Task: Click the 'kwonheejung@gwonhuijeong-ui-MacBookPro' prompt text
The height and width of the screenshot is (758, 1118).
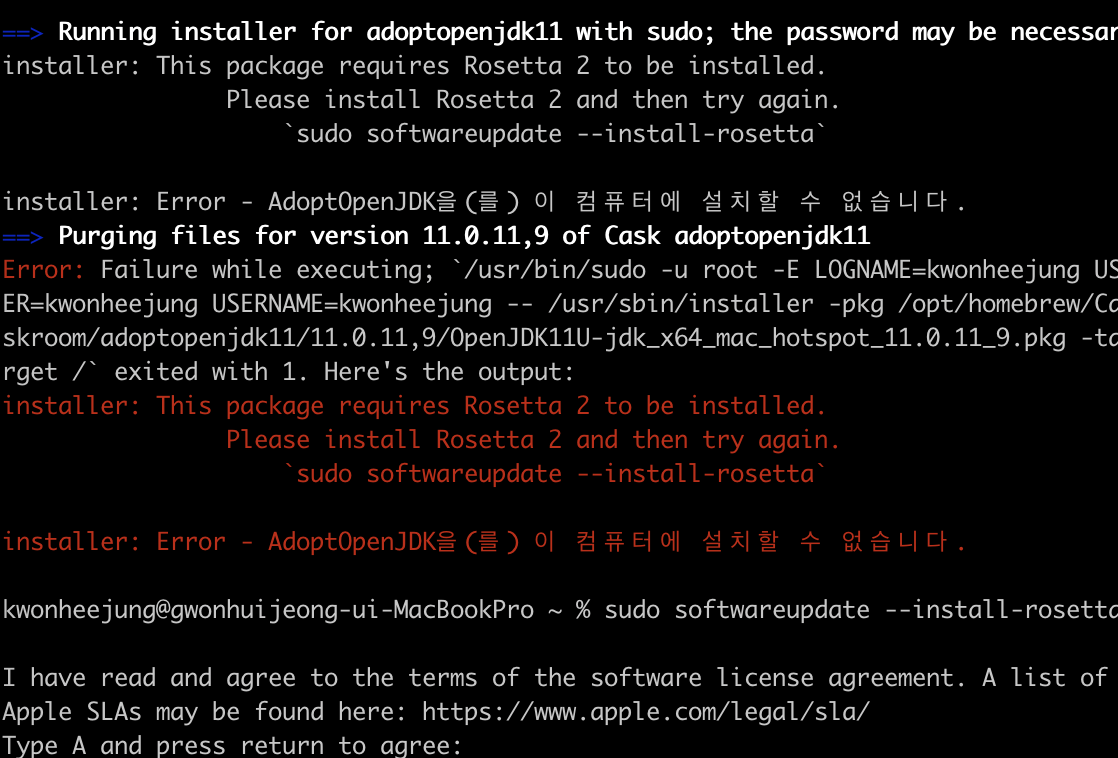Action: point(268,610)
